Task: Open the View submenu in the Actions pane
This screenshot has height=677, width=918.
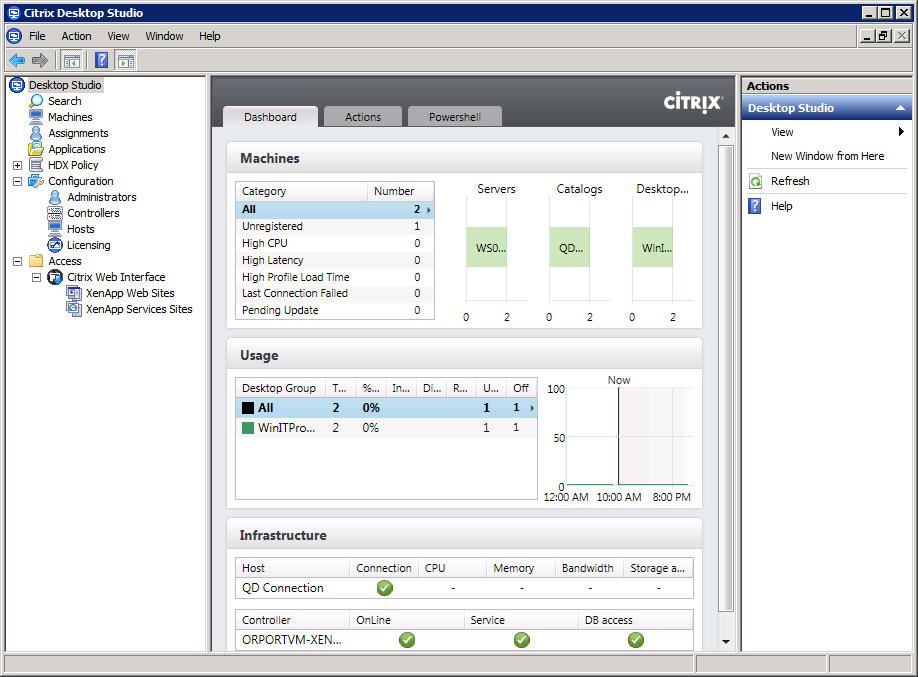Action: (782, 131)
